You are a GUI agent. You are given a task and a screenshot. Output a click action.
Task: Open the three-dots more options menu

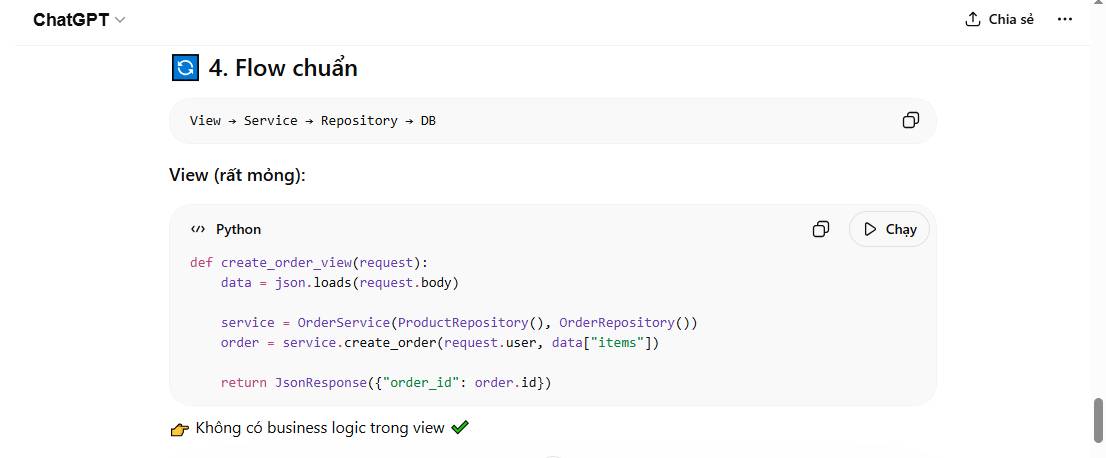click(1064, 19)
